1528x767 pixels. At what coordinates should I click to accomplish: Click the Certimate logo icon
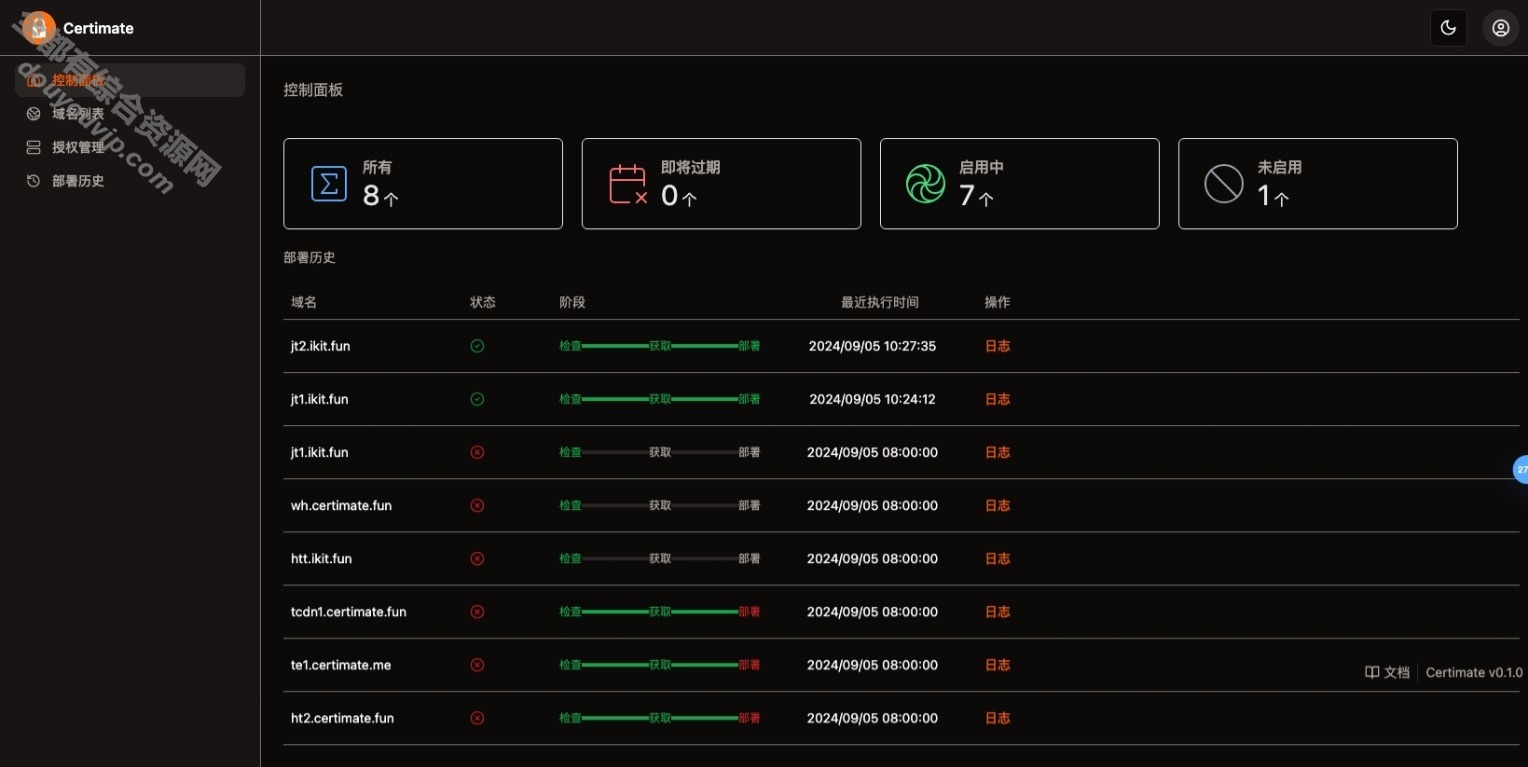pos(39,28)
